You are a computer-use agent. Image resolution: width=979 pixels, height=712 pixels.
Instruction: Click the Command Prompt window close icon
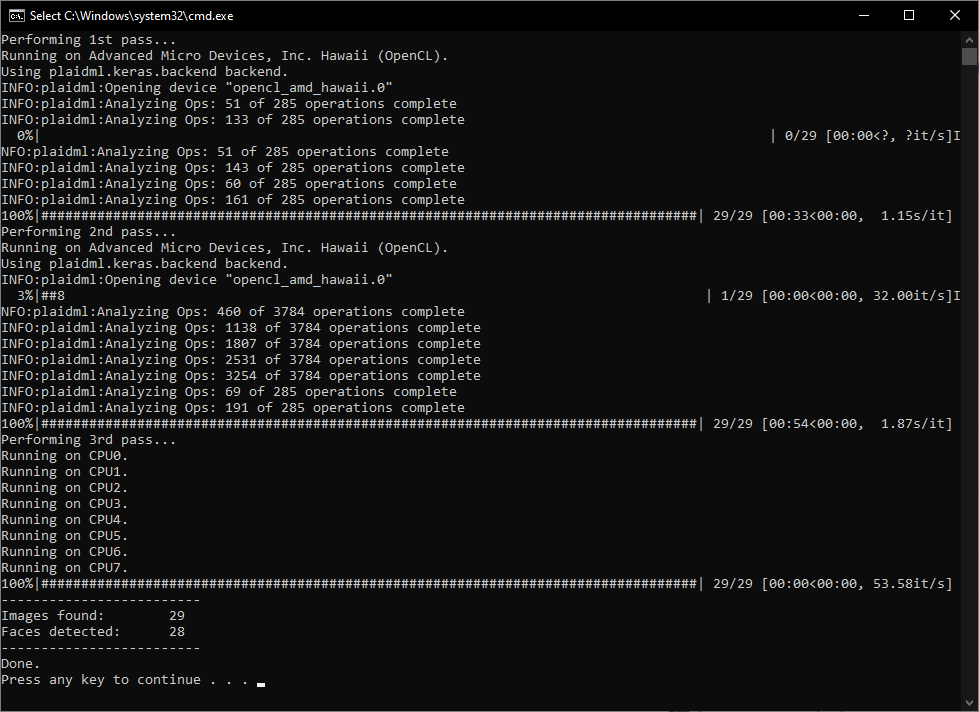point(954,15)
